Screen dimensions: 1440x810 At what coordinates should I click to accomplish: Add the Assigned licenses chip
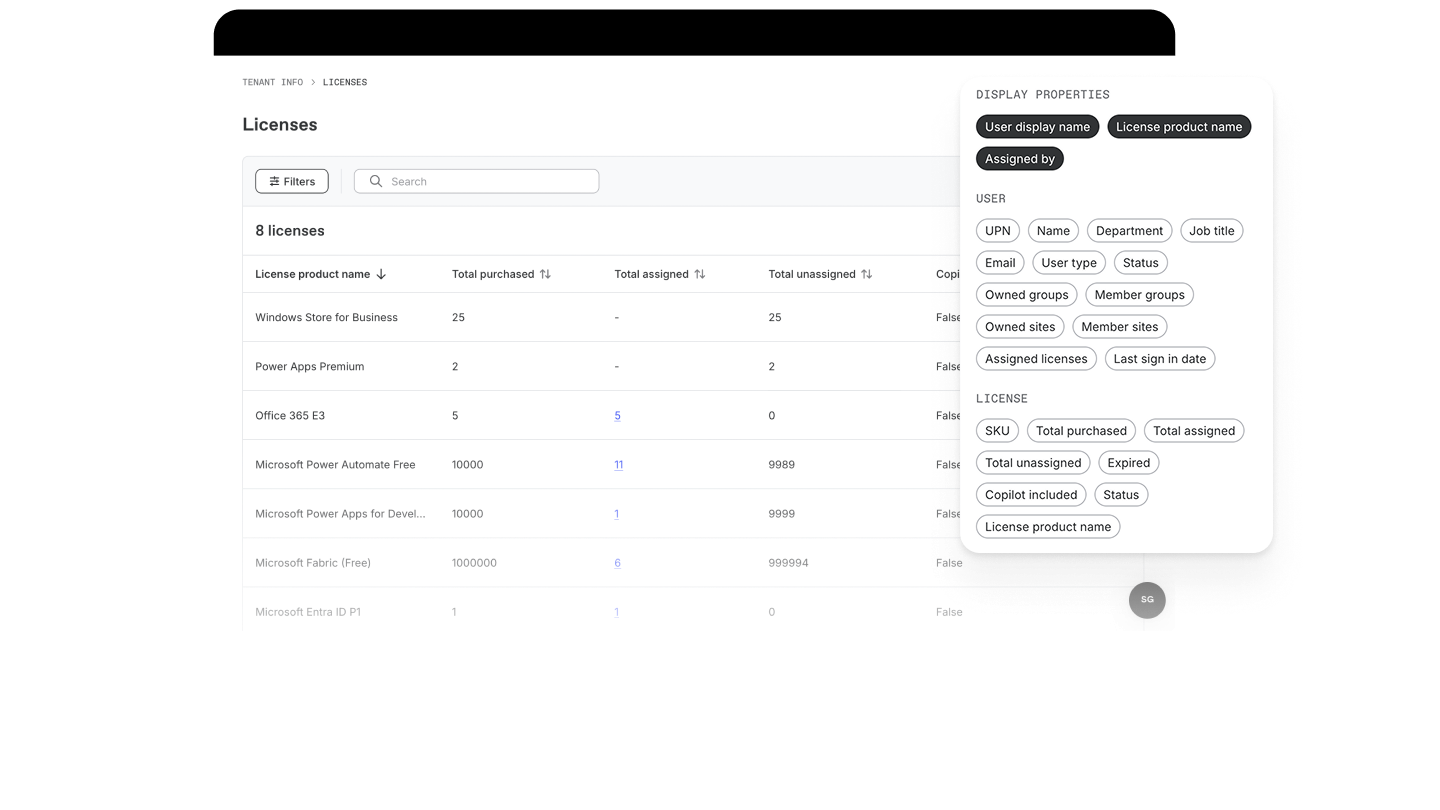[x=1036, y=359]
